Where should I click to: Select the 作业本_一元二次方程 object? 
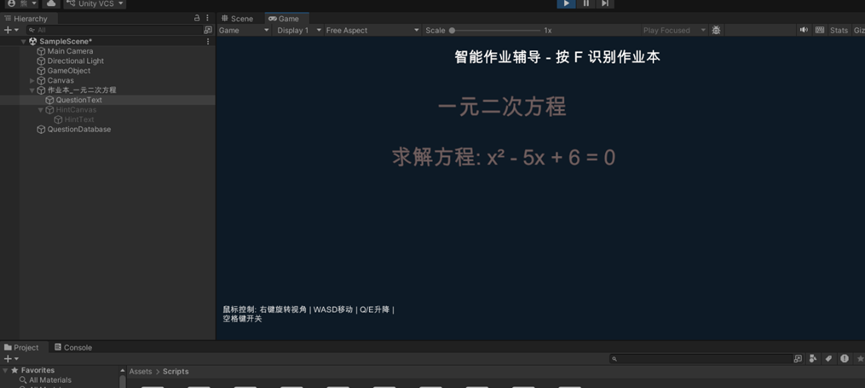click(82, 91)
